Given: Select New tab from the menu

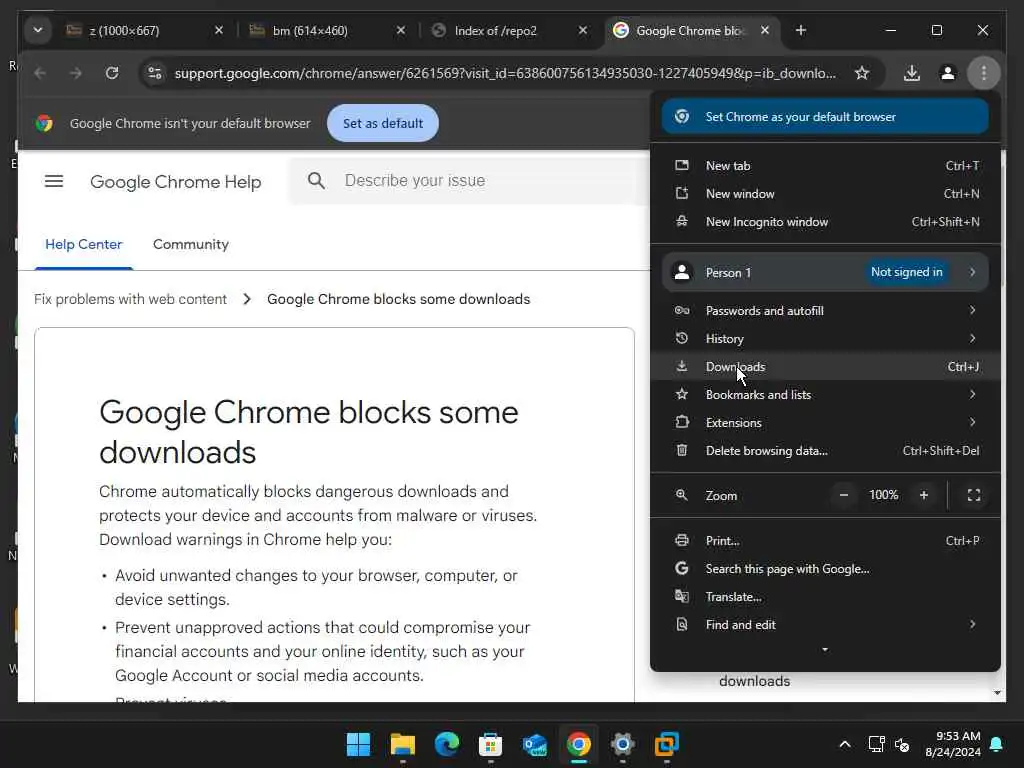Looking at the screenshot, I should tap(825, 166).
